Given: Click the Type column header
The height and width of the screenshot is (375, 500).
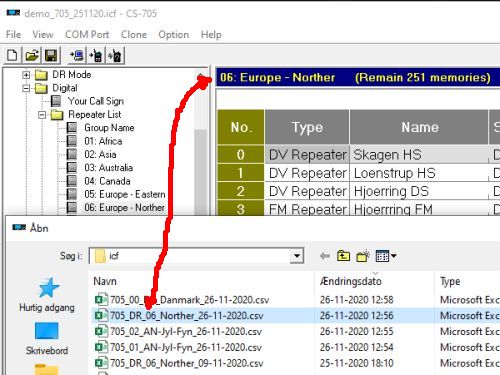Looking at the screenshot, I should [307, 127].
